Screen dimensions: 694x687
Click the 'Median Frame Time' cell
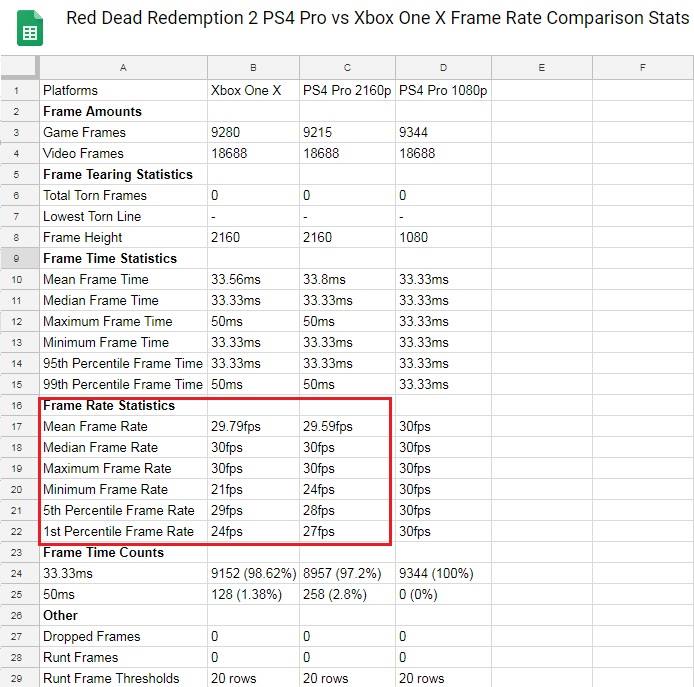tap(123, 300)
